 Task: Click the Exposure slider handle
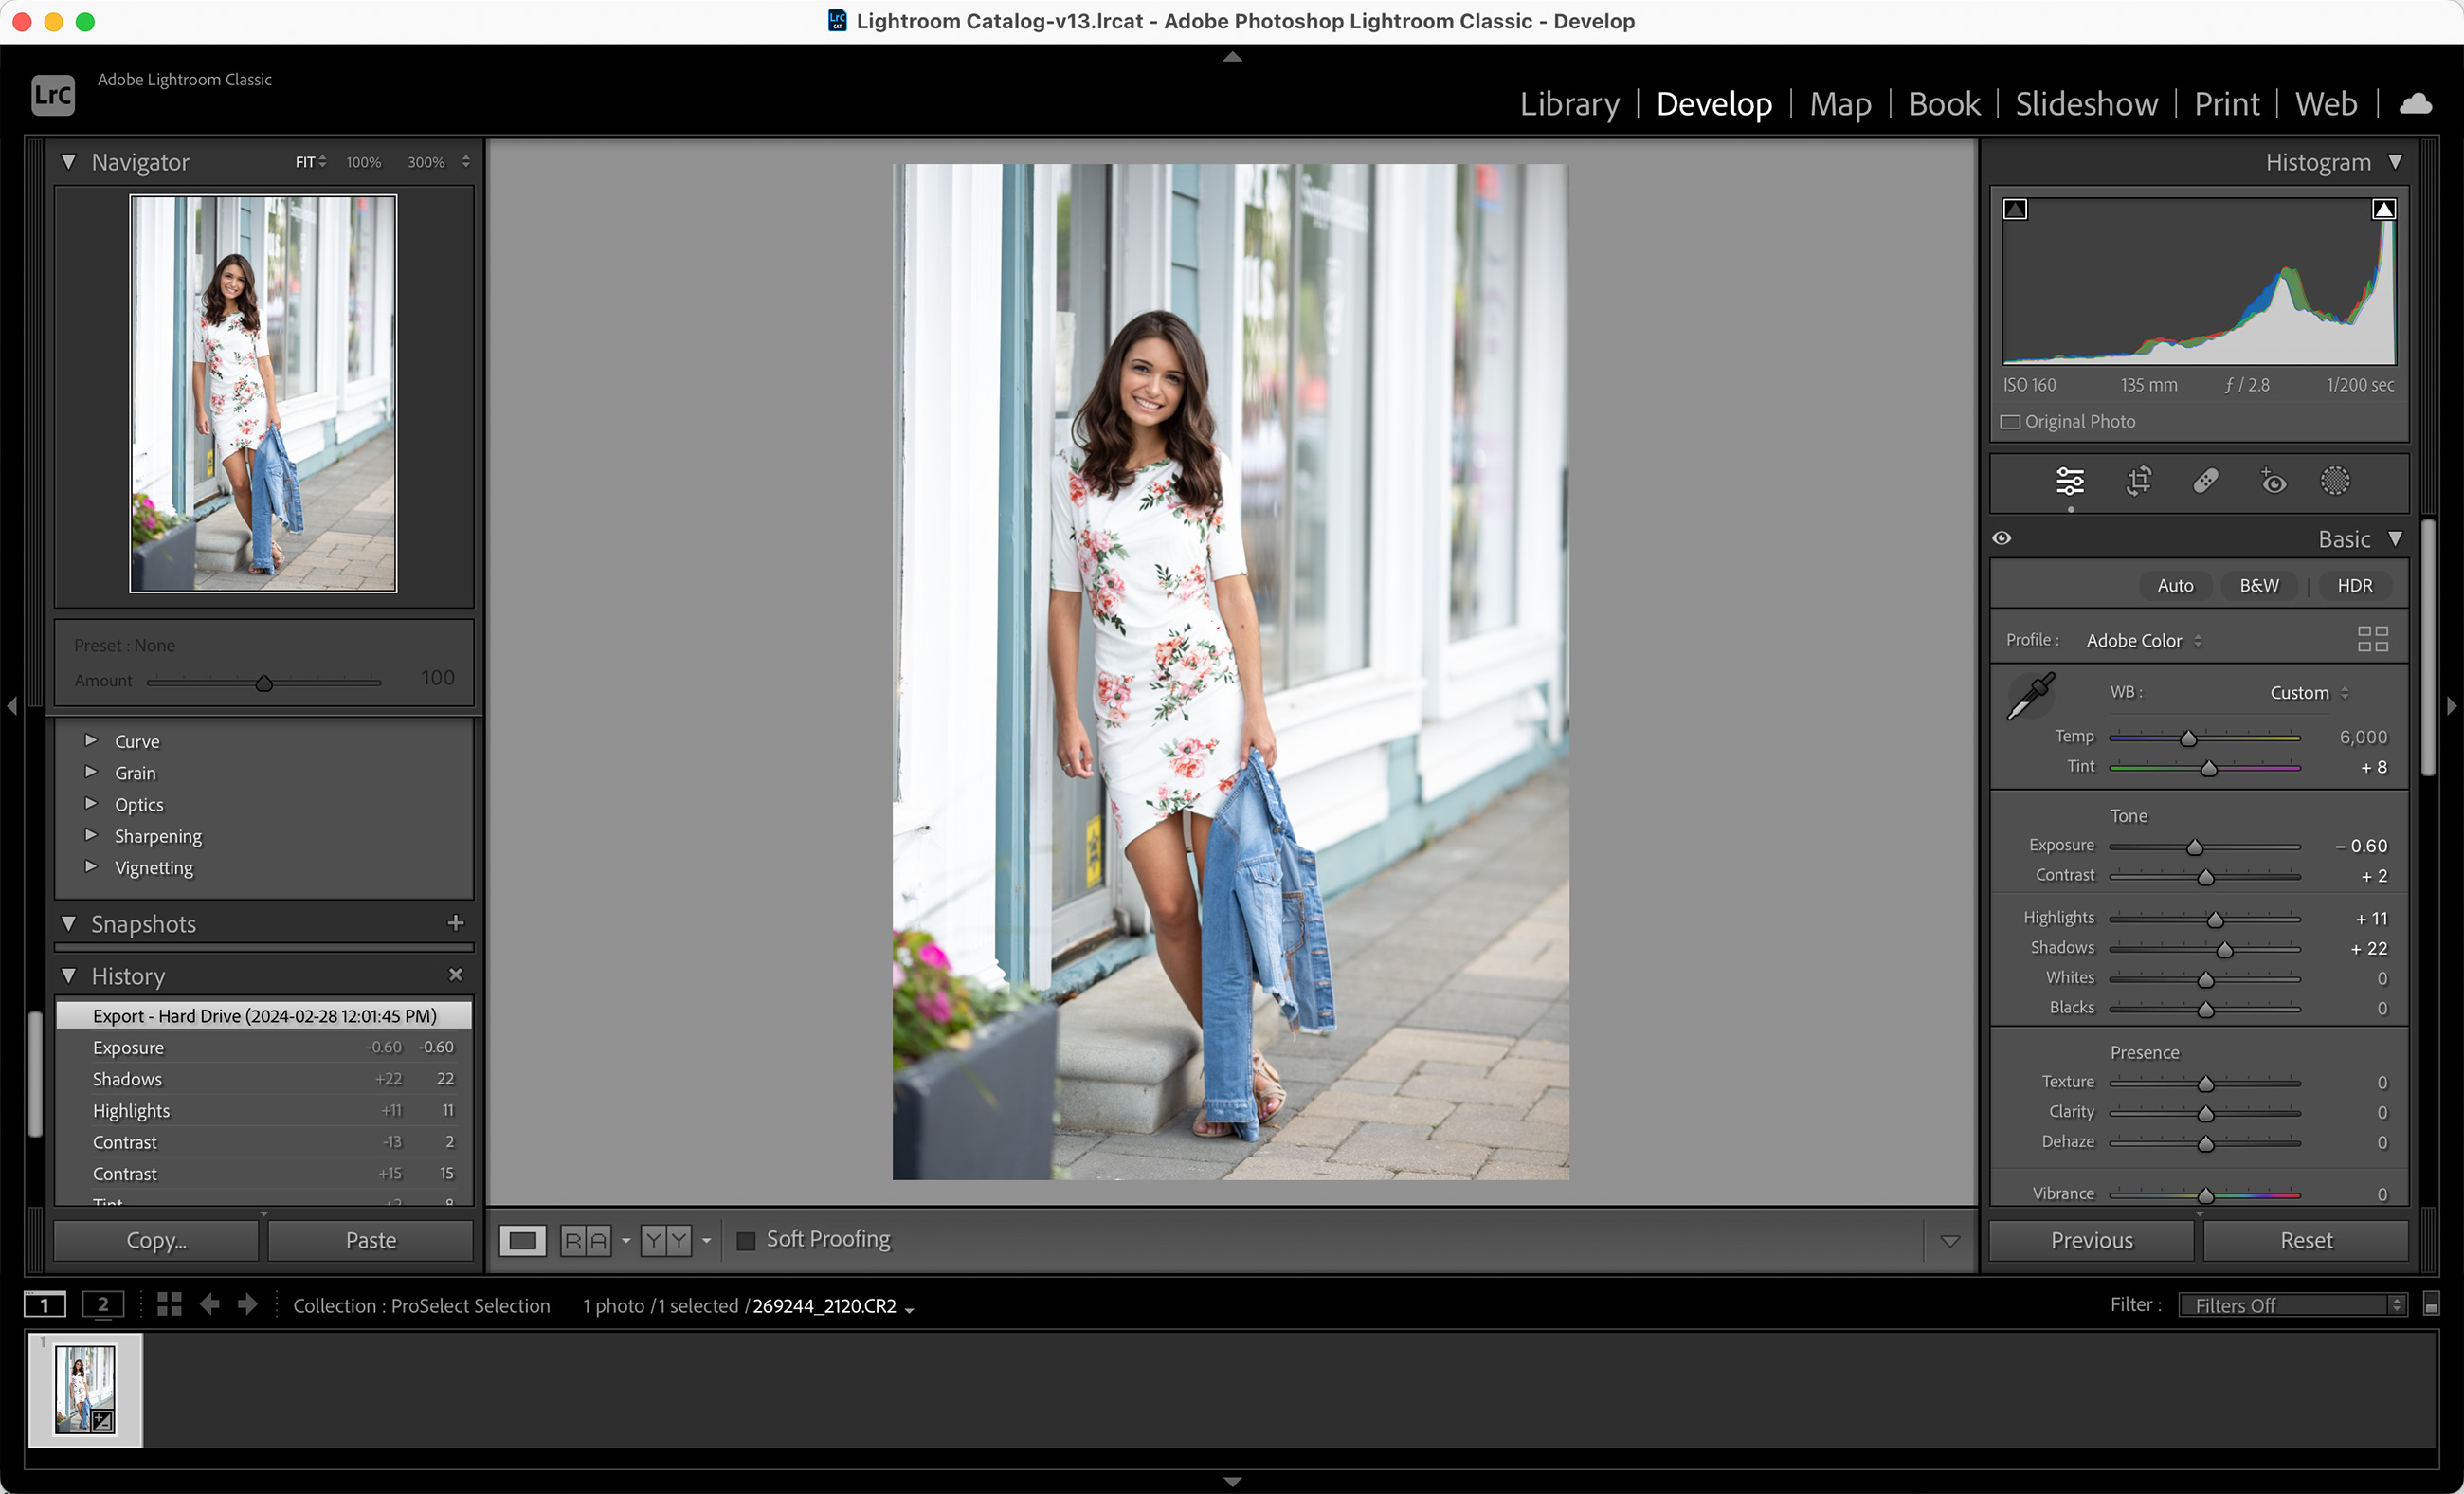tap(2194, 848)
